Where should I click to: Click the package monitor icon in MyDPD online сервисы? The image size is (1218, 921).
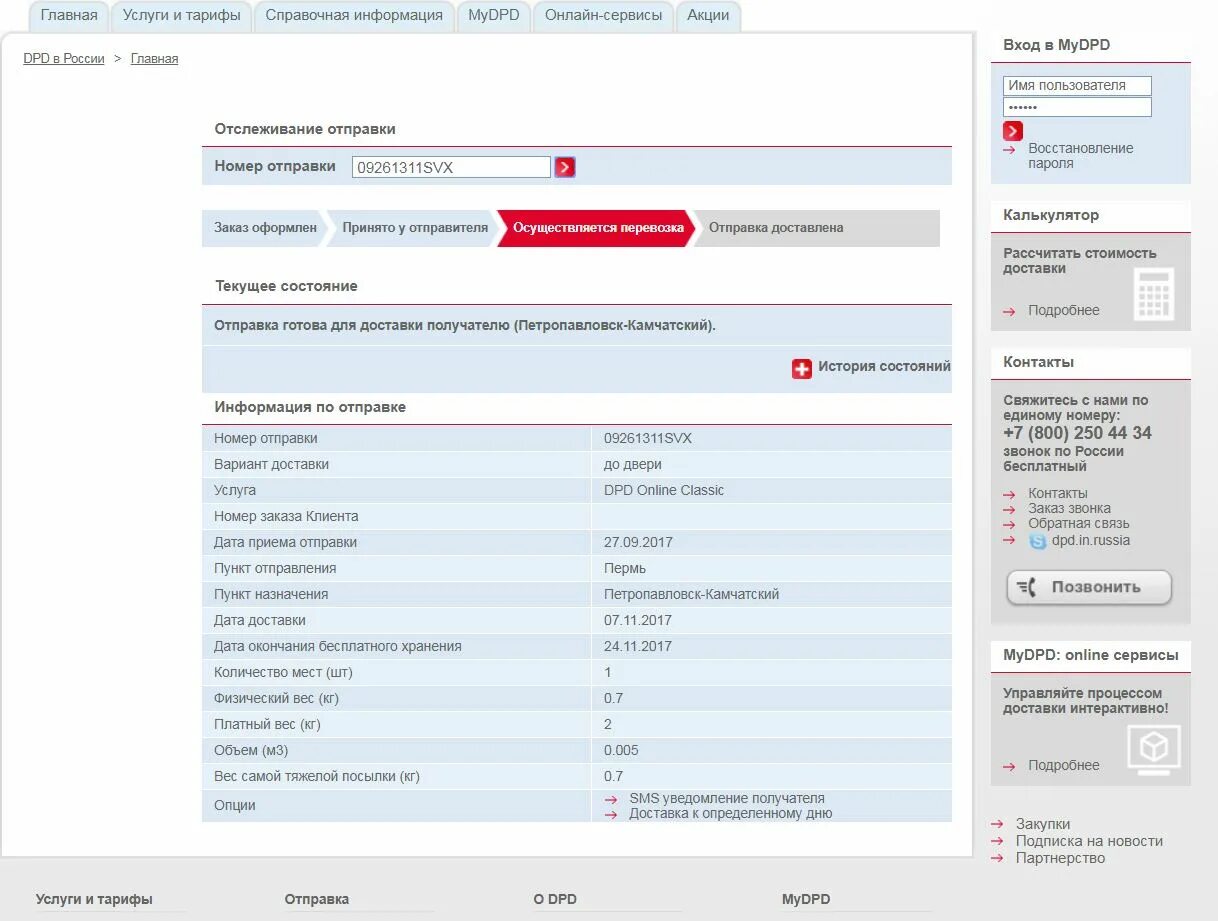(1154, 750)
